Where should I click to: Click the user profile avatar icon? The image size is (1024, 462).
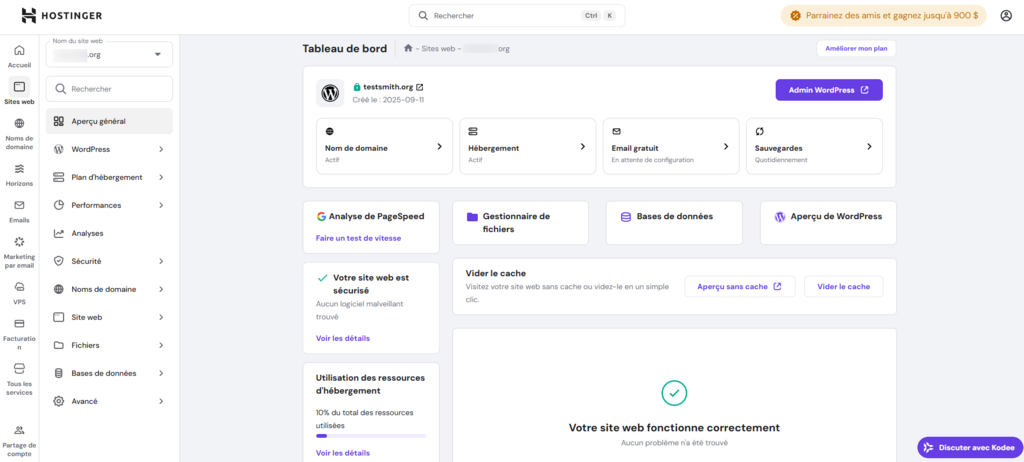[1004, 16]
